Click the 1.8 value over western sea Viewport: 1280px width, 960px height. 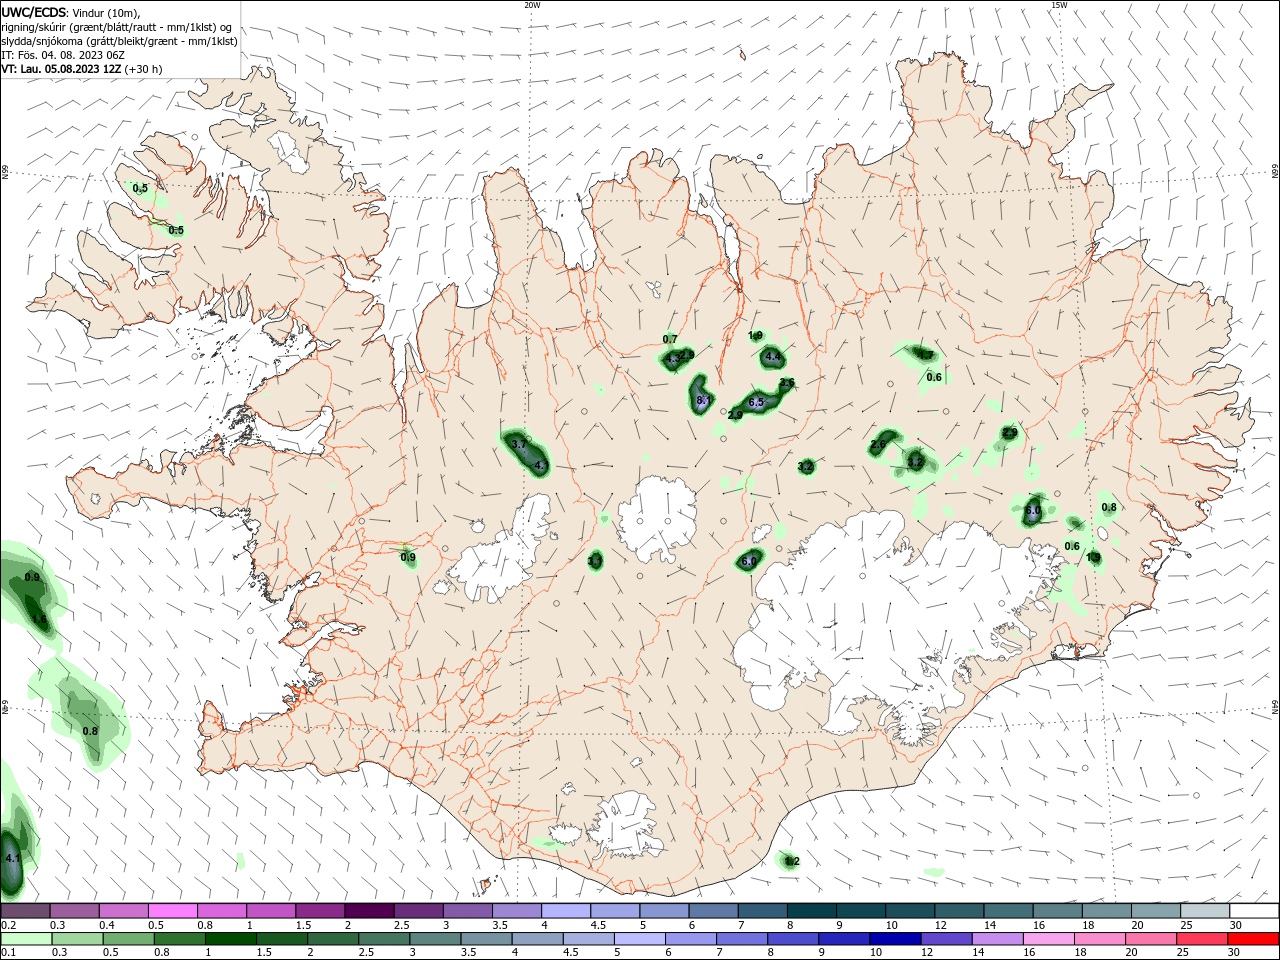coord(39,620)
